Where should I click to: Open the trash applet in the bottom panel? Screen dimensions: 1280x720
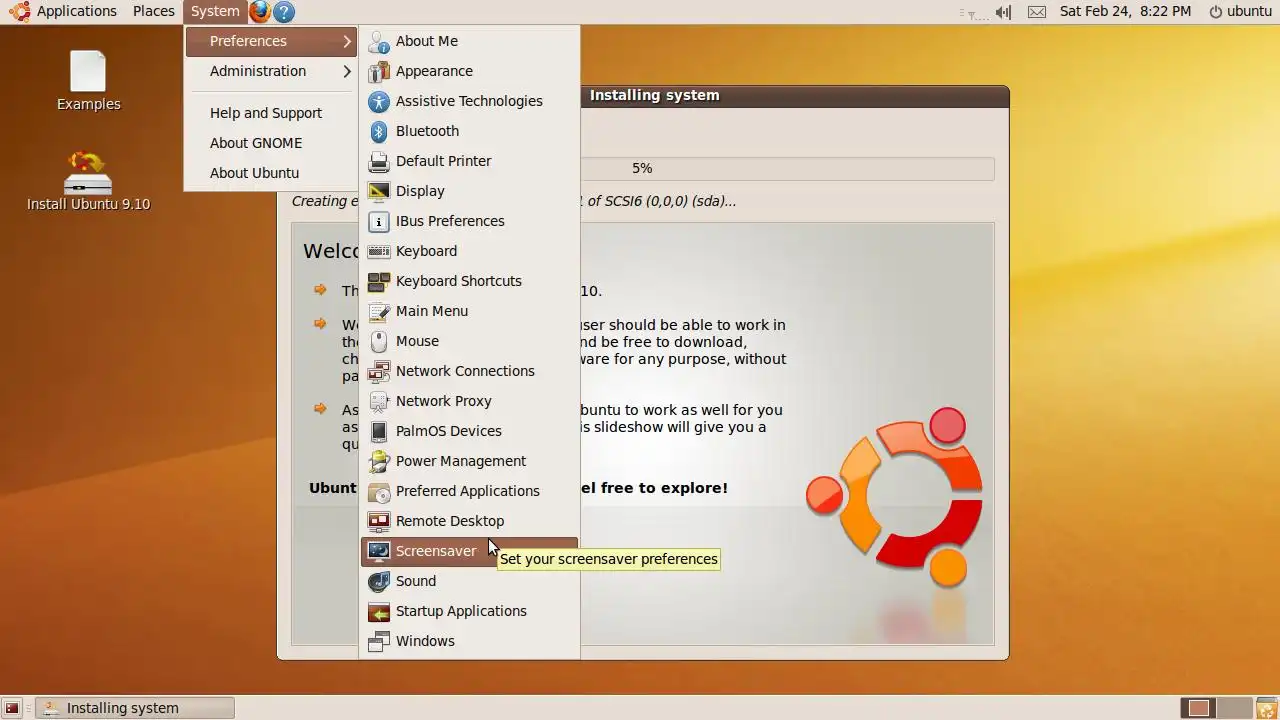click(x=1266, y=708)
